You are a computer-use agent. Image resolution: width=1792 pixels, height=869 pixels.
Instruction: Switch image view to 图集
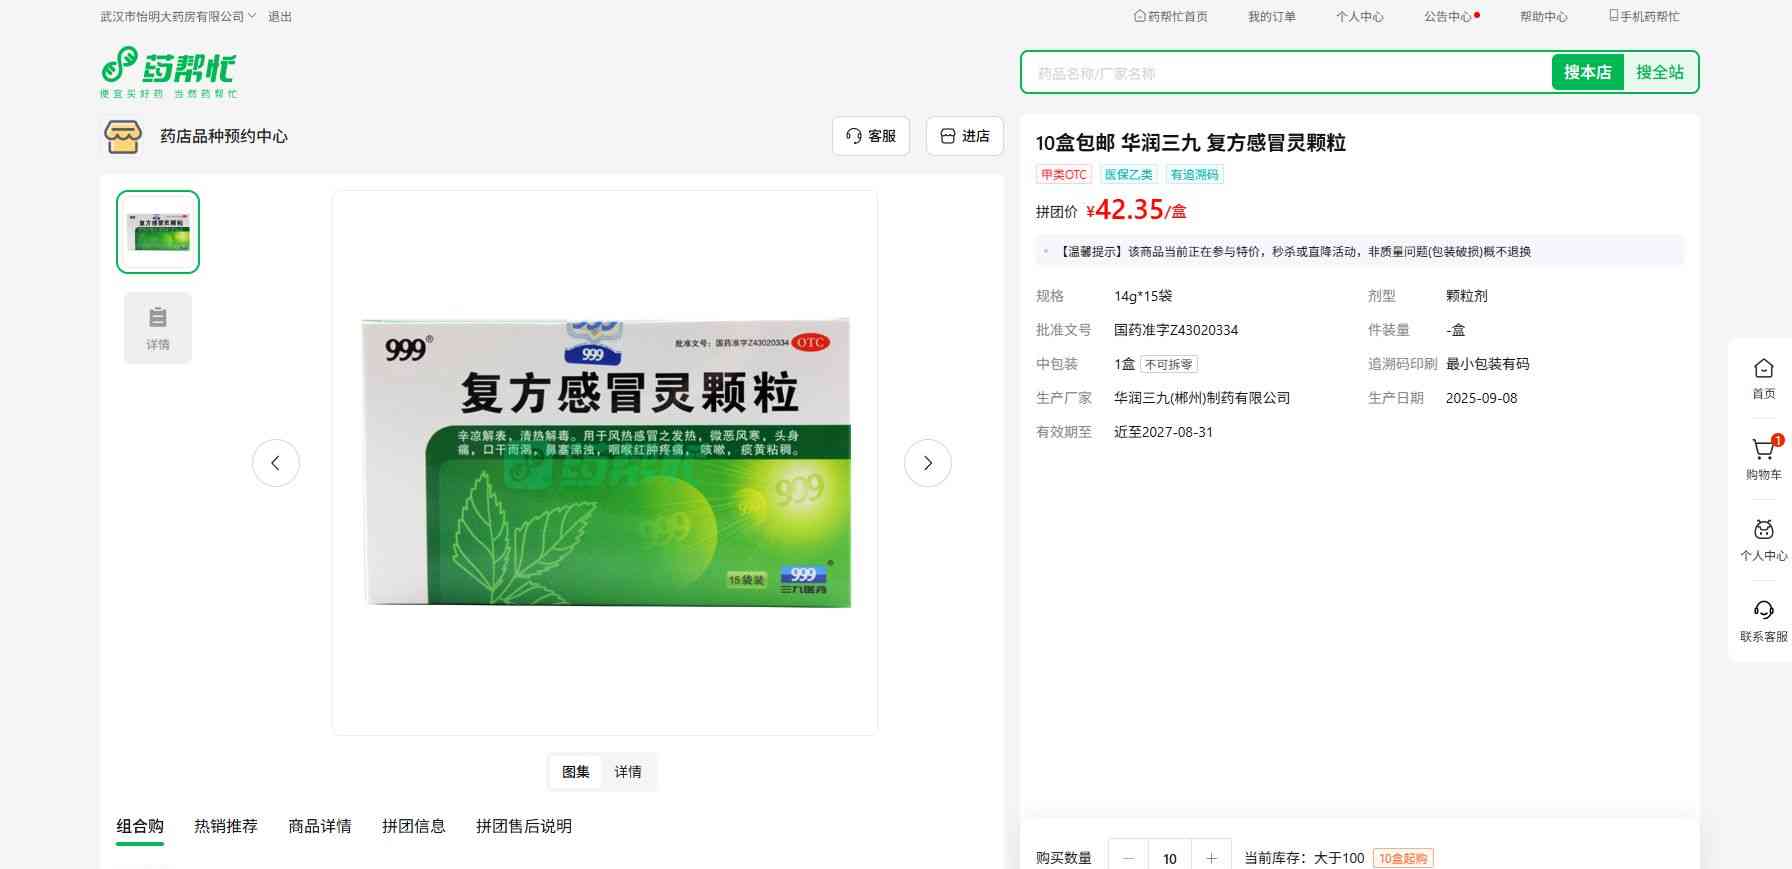click(x=575, y=772)
